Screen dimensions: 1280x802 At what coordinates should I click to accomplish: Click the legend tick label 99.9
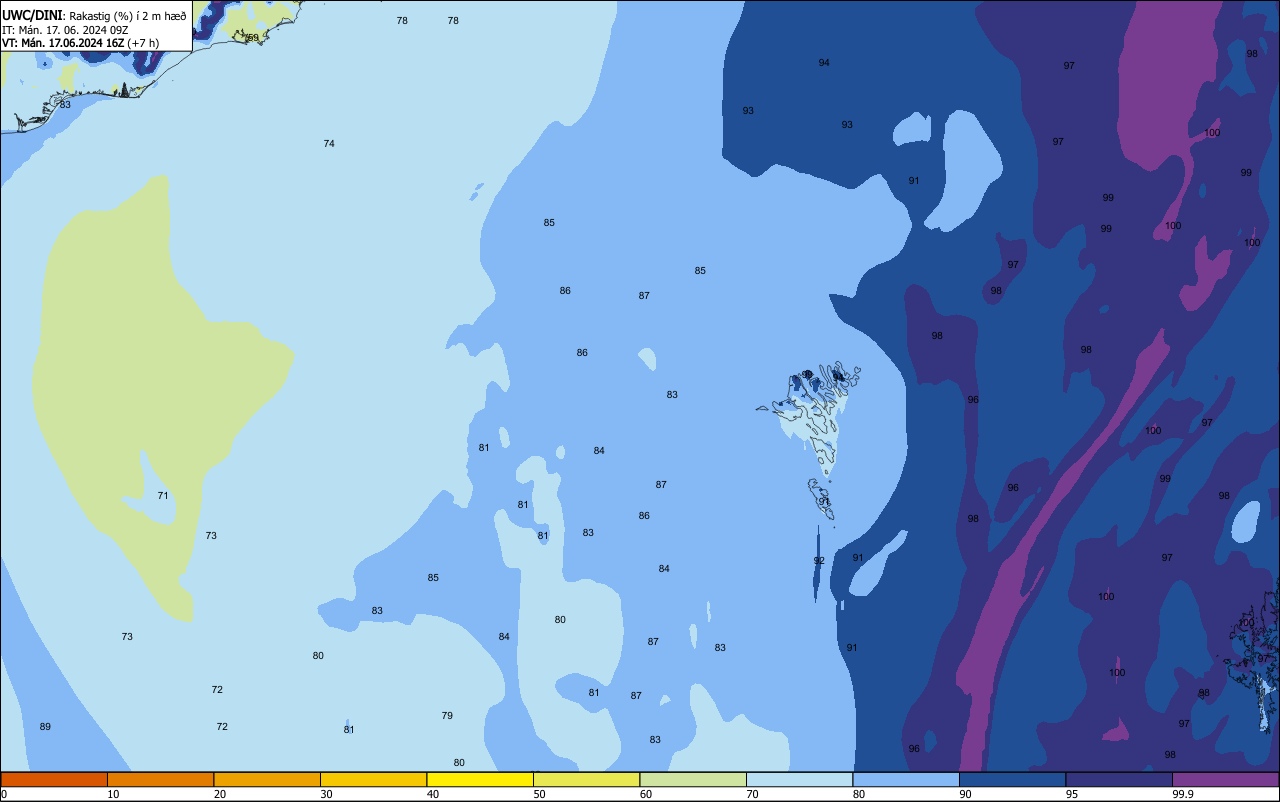pos(1183,794)
